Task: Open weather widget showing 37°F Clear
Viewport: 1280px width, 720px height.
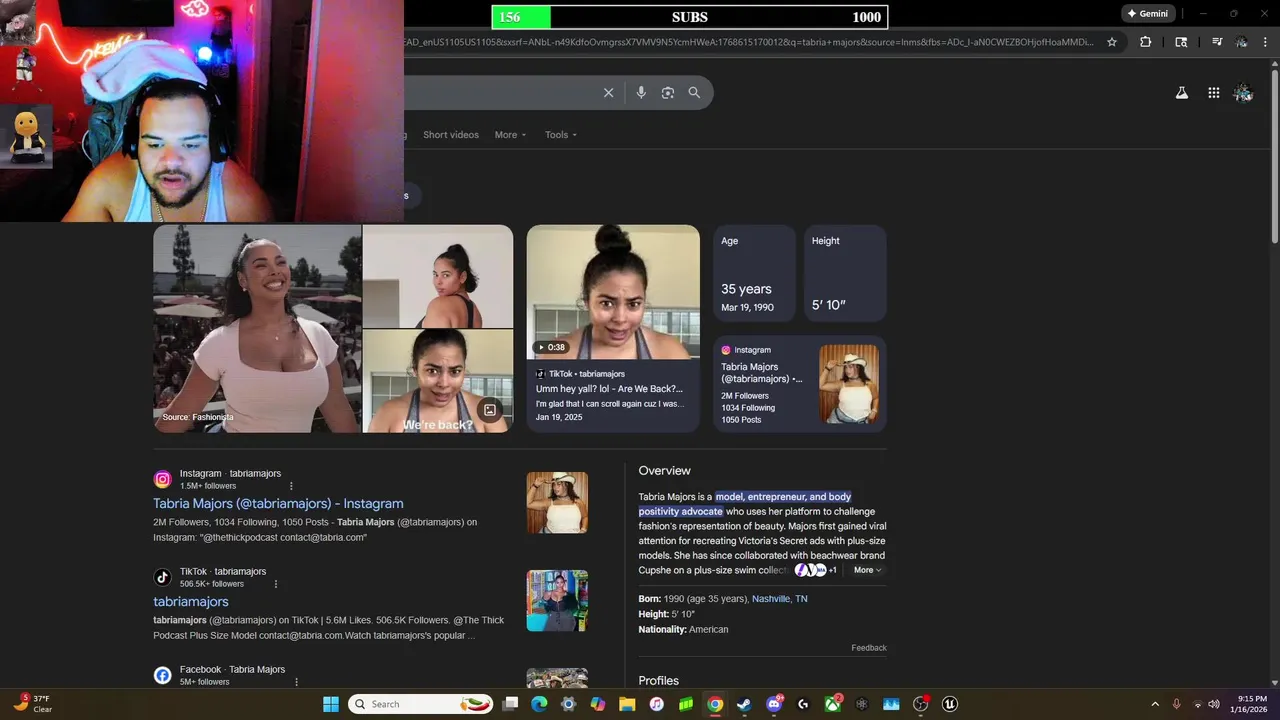Action: tap(32, 704)
